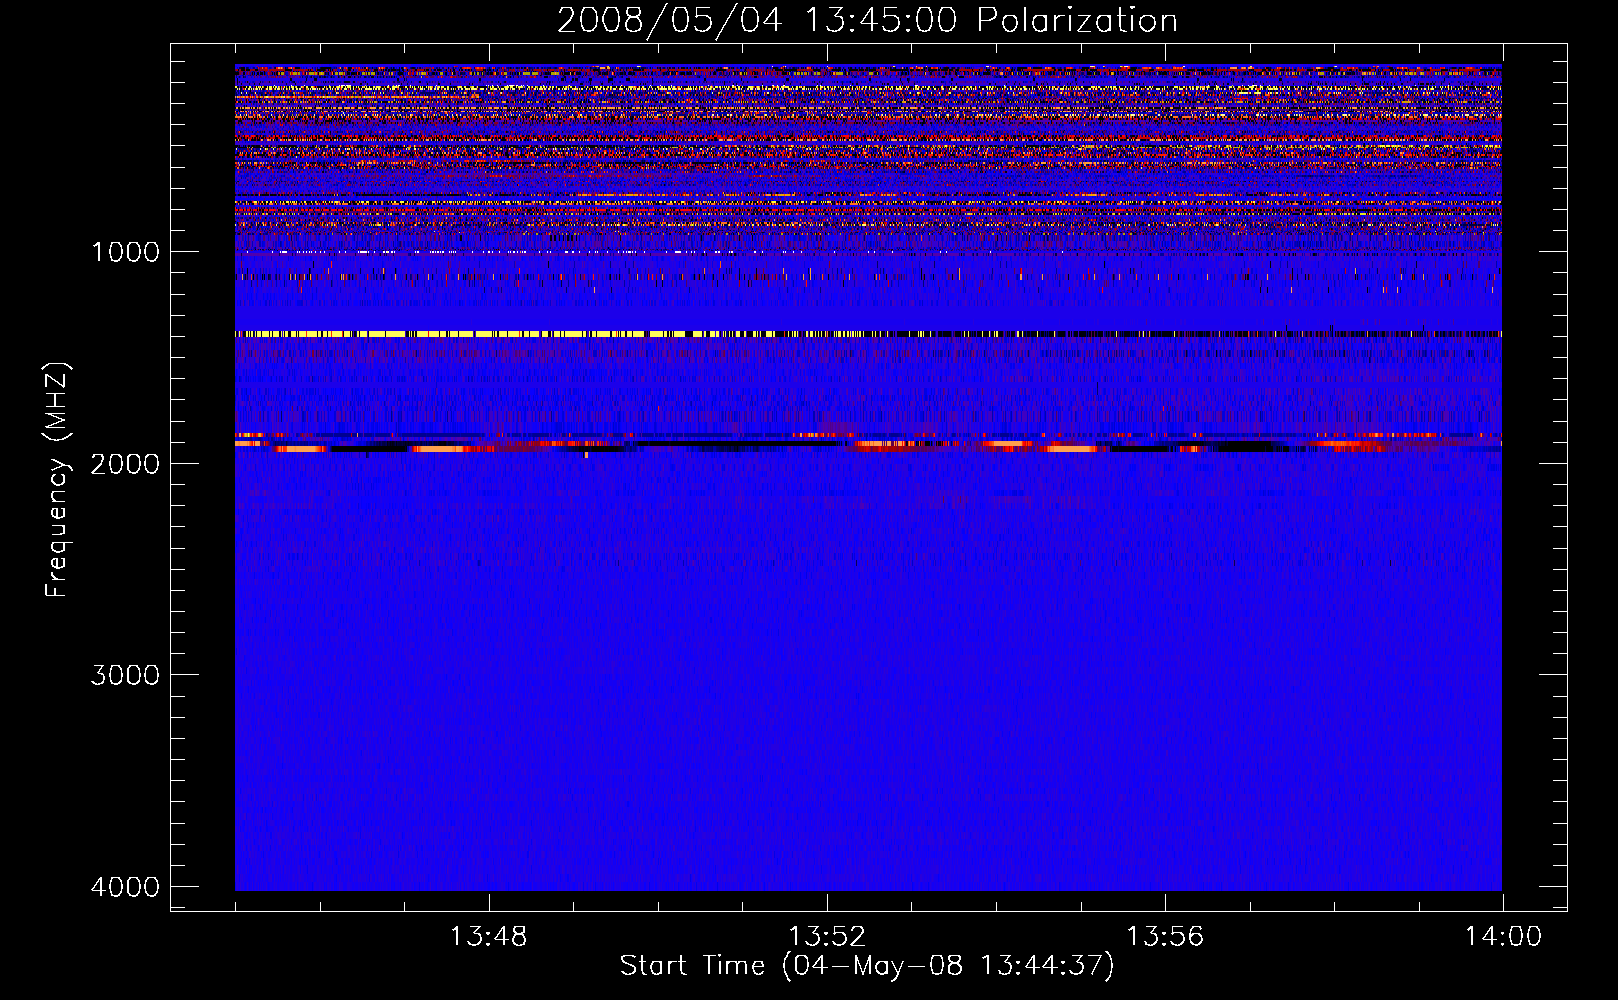
Task: Click the '13:52' time tick label
Action: [827, 937]
